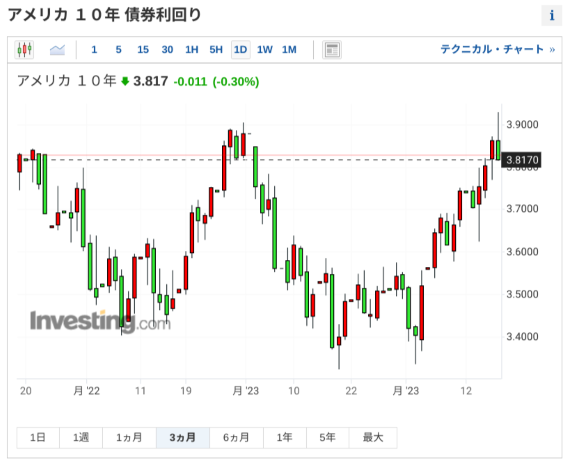The height and width of the screenshot is (461, 568).
Task: Choose the 1年 range tab
Action: 285,437
